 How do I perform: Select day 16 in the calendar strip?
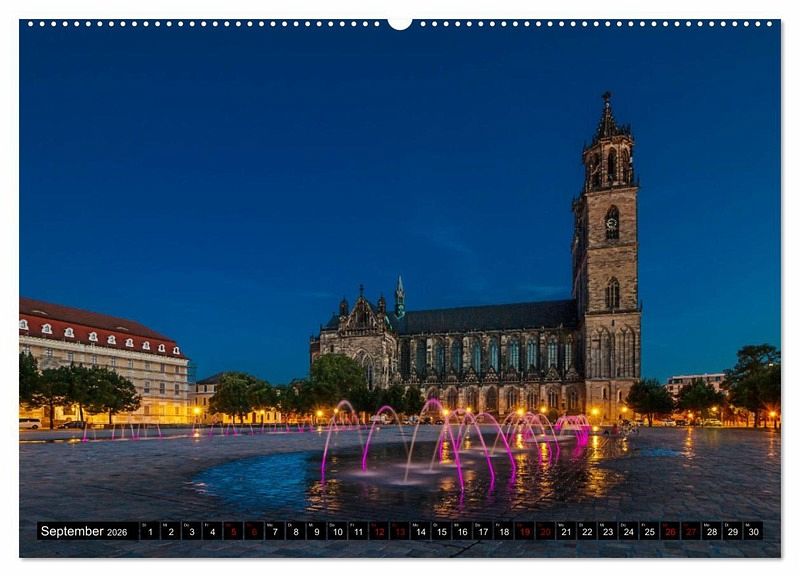[x=462, y=531]
